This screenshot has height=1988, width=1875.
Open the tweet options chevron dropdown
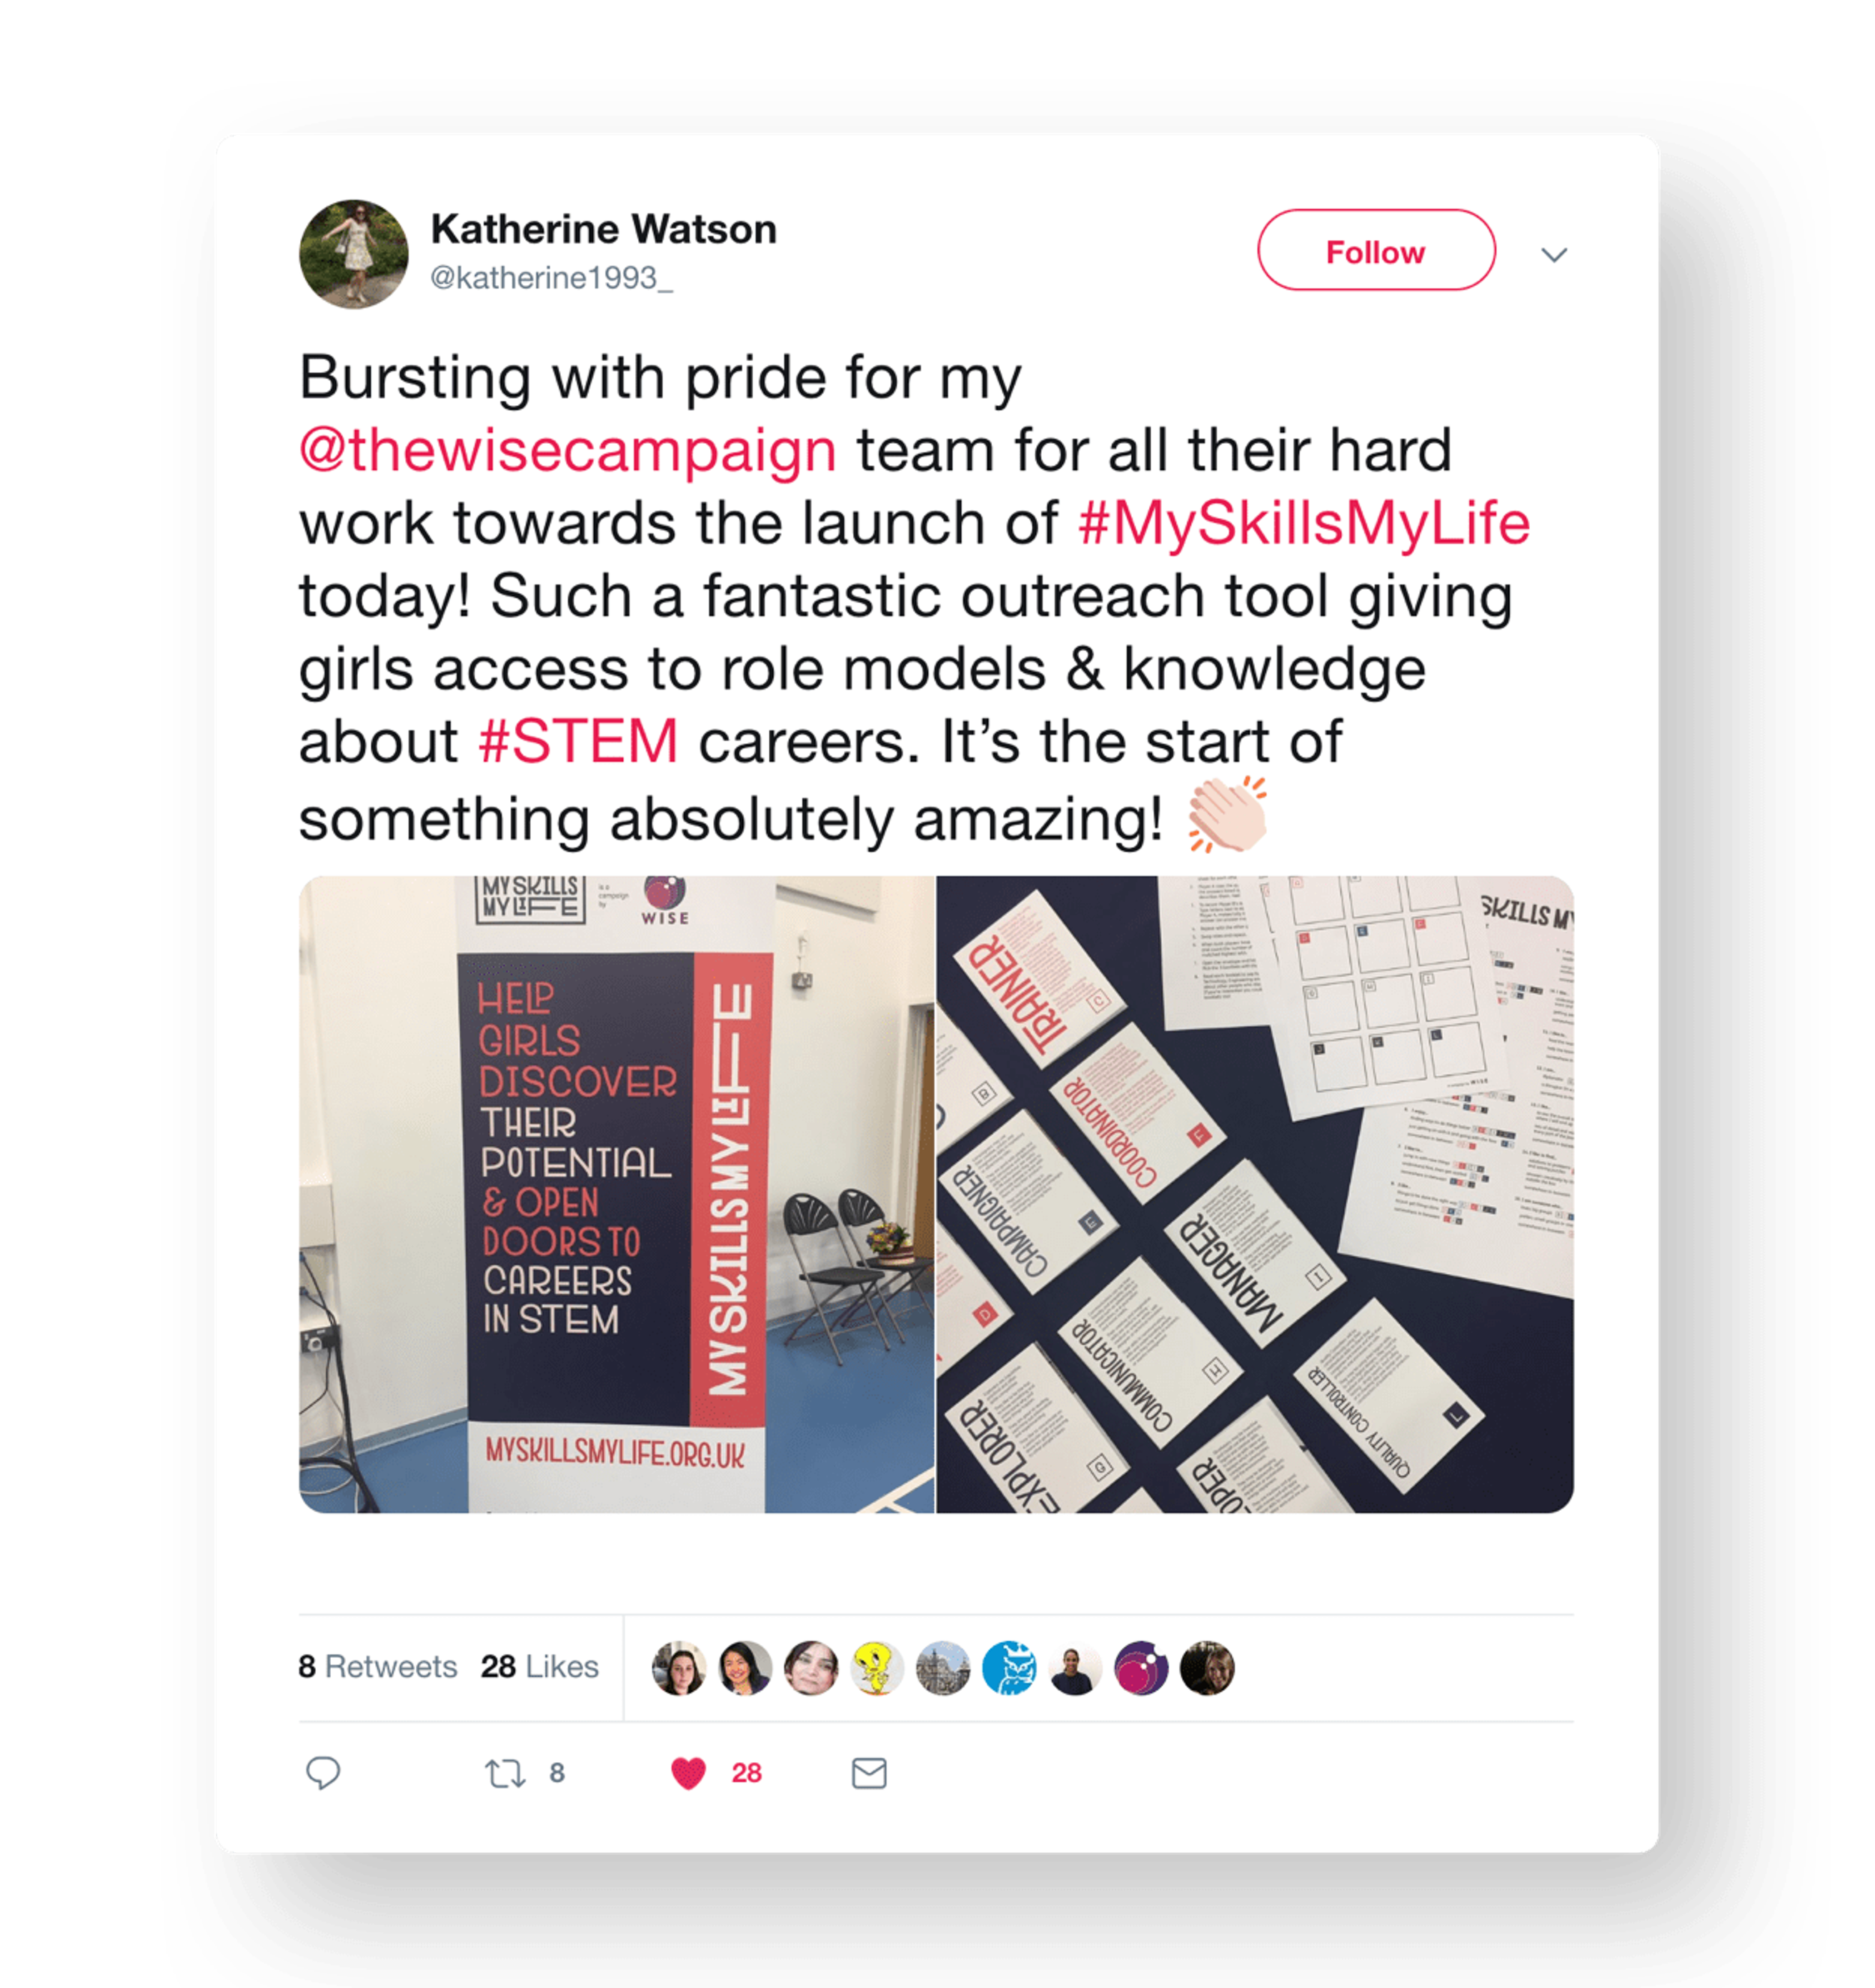tap(1554, 255)
